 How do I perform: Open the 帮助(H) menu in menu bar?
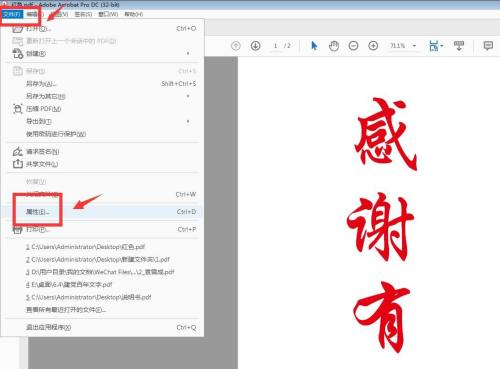coord(134,14)
